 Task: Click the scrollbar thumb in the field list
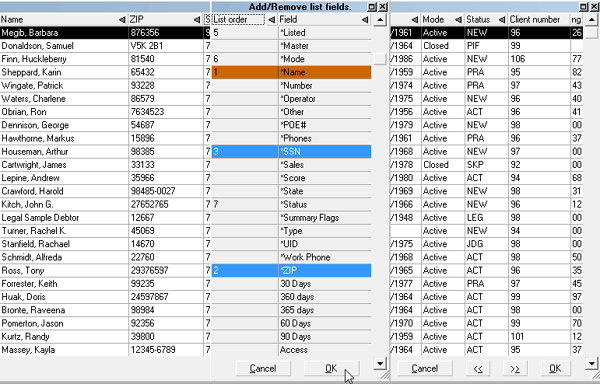[380, 59]
